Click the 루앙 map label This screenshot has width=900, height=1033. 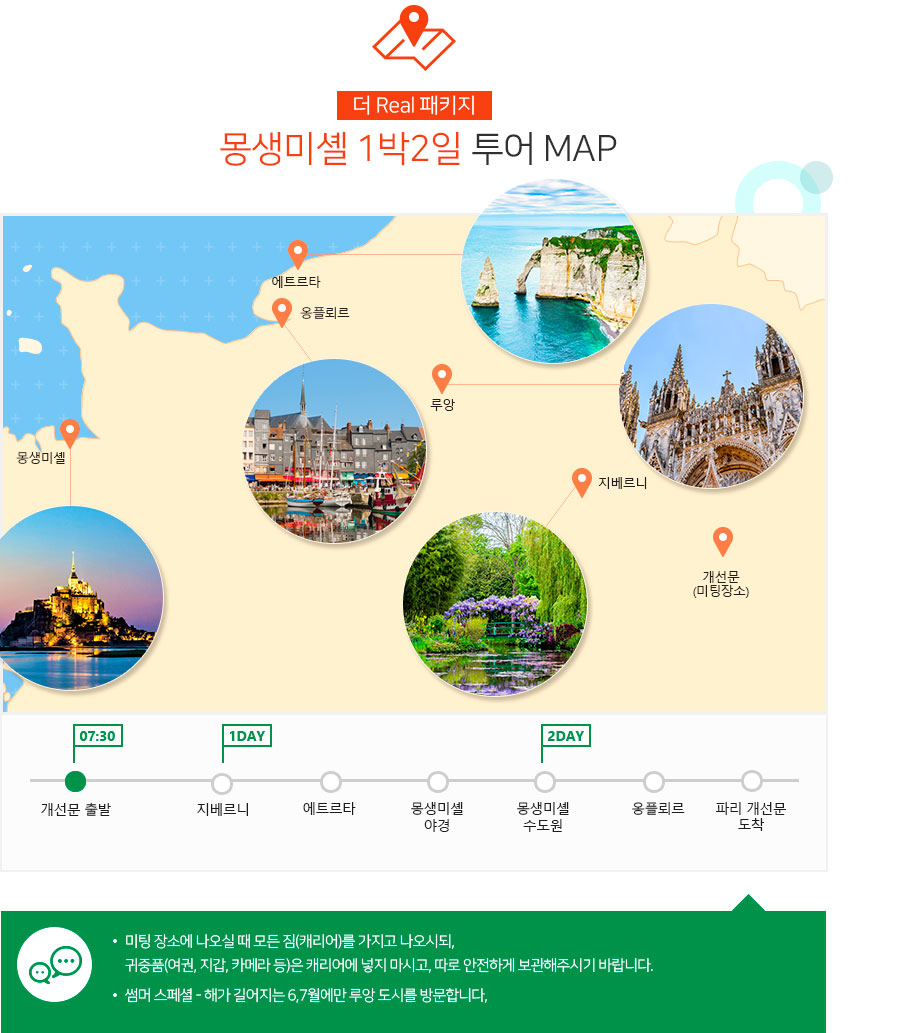pyautogui.click(x=443, y=405)
